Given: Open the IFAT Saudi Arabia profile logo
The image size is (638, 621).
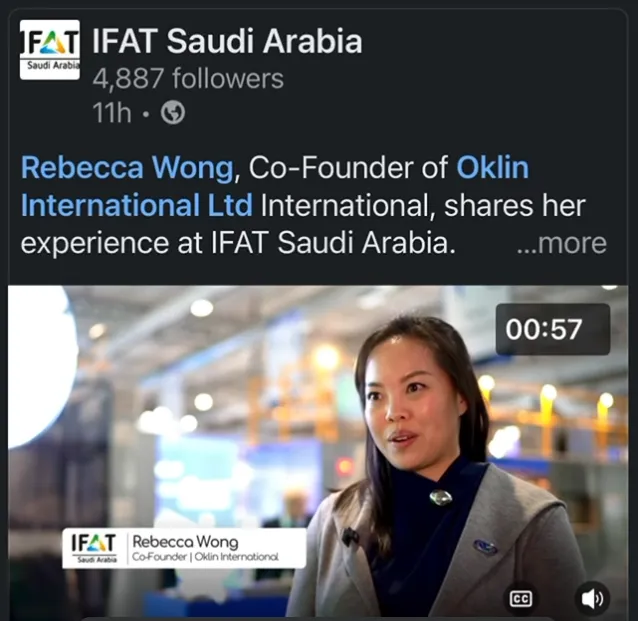Looking at the screenshot, I should 50,50.
